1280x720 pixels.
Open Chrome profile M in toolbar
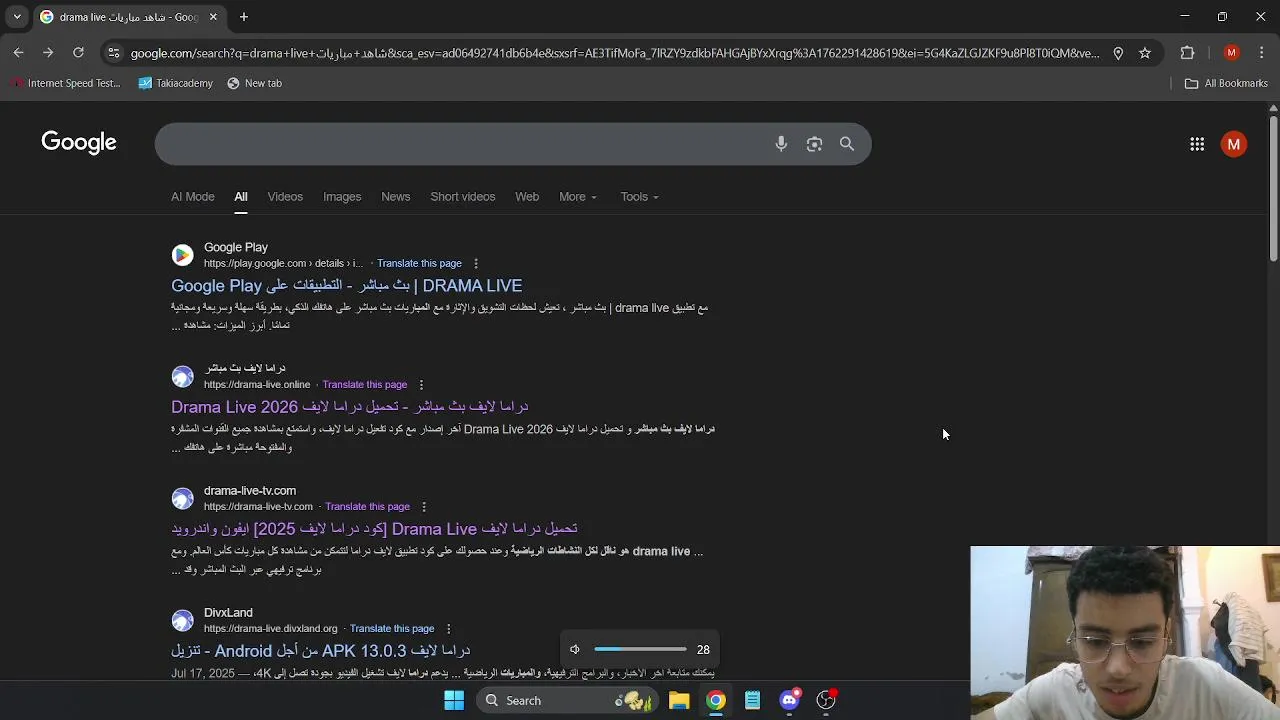pyautogui.click(x=1231, y=53)
